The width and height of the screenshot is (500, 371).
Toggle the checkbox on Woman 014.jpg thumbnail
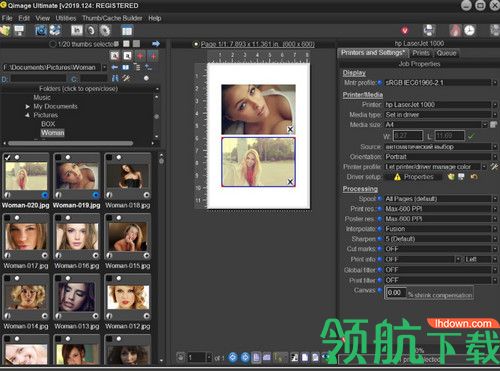[7, 278]
